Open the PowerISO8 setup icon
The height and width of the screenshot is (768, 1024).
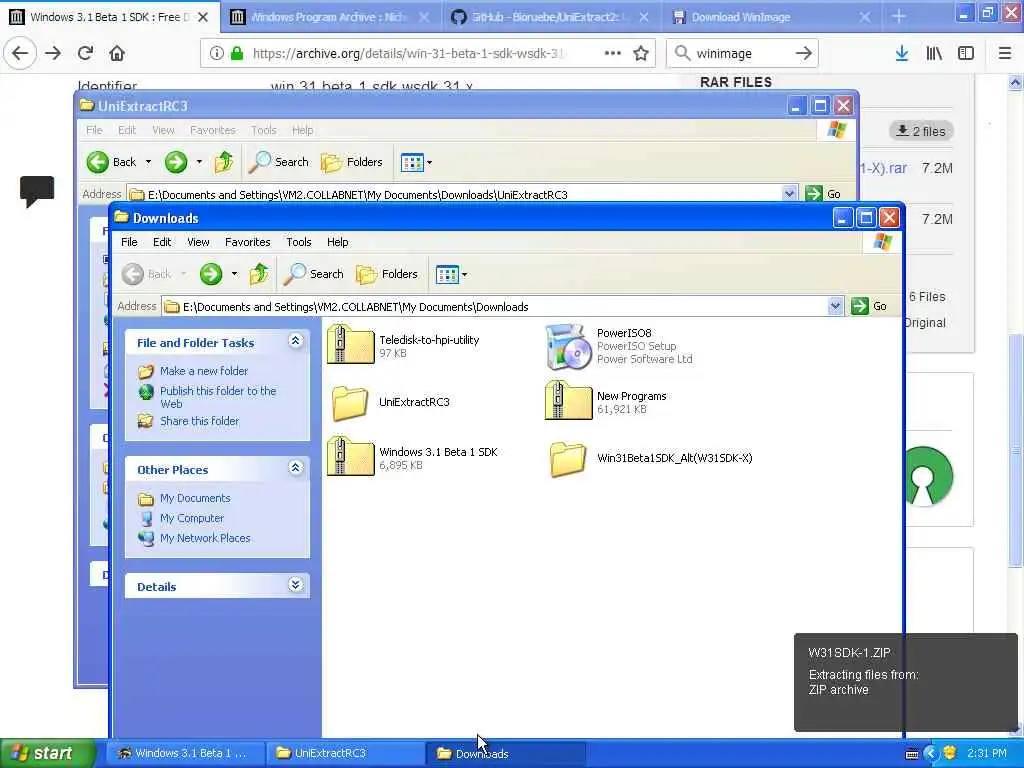coord(568,346)
